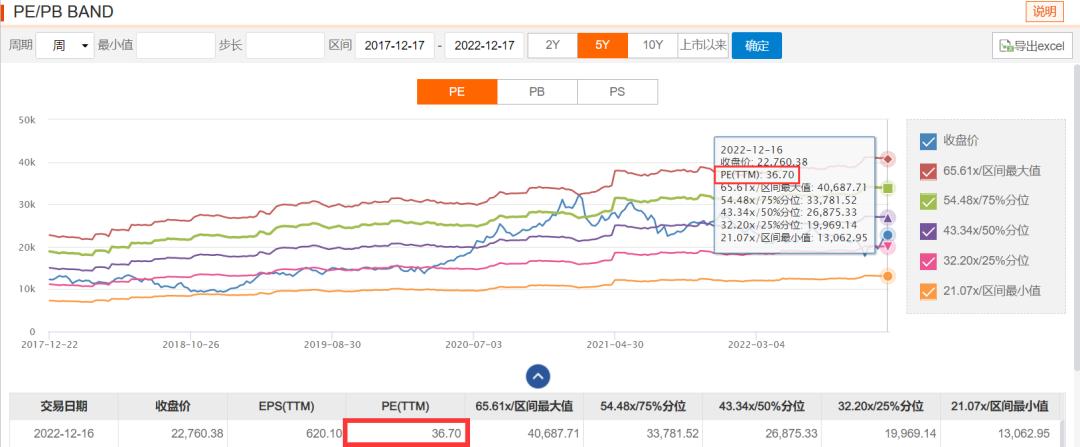This screenshot has width=1080, height=447.
Task: Click the 54.48x/75%分位 column header
Action: tap(643, 406)
